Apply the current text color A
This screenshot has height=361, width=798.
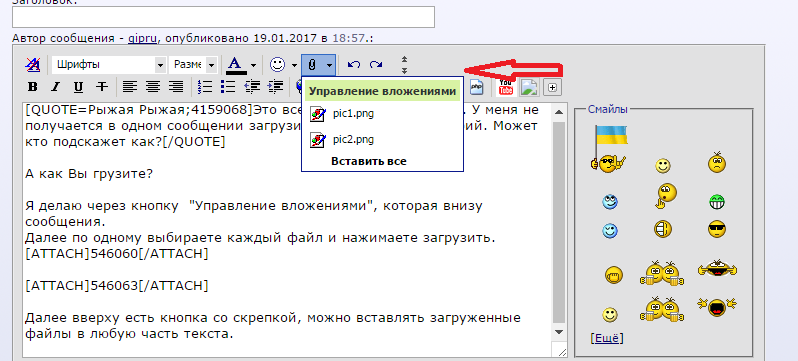point(235,65)
